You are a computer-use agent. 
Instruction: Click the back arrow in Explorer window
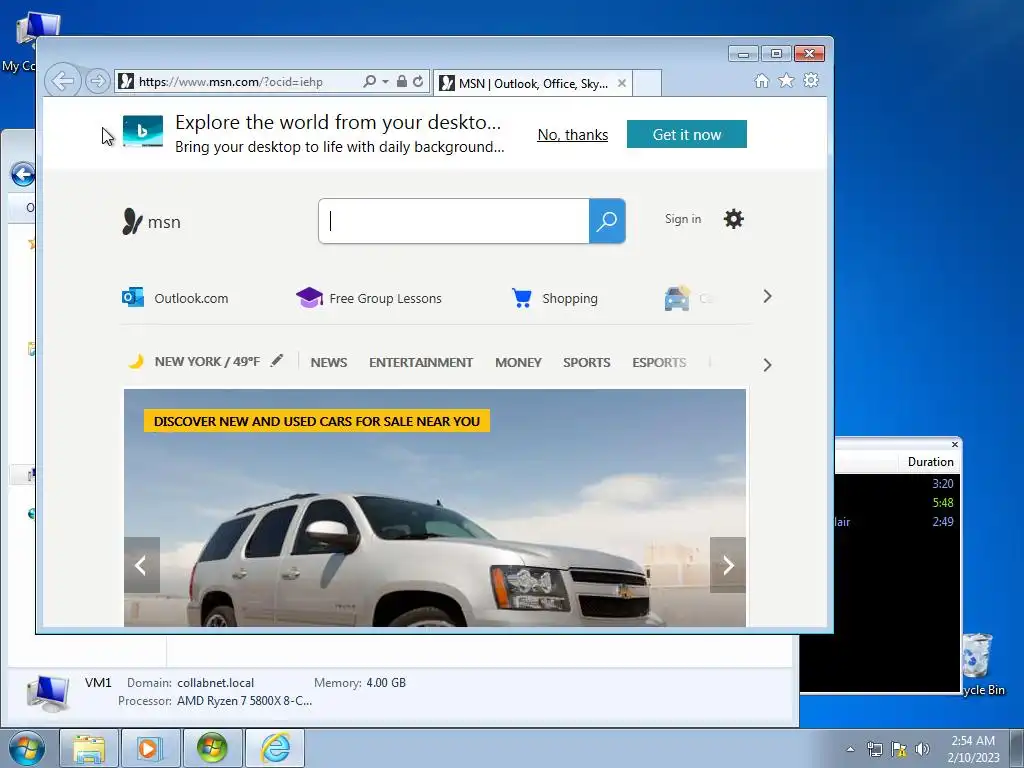click(x=22, y=174)
